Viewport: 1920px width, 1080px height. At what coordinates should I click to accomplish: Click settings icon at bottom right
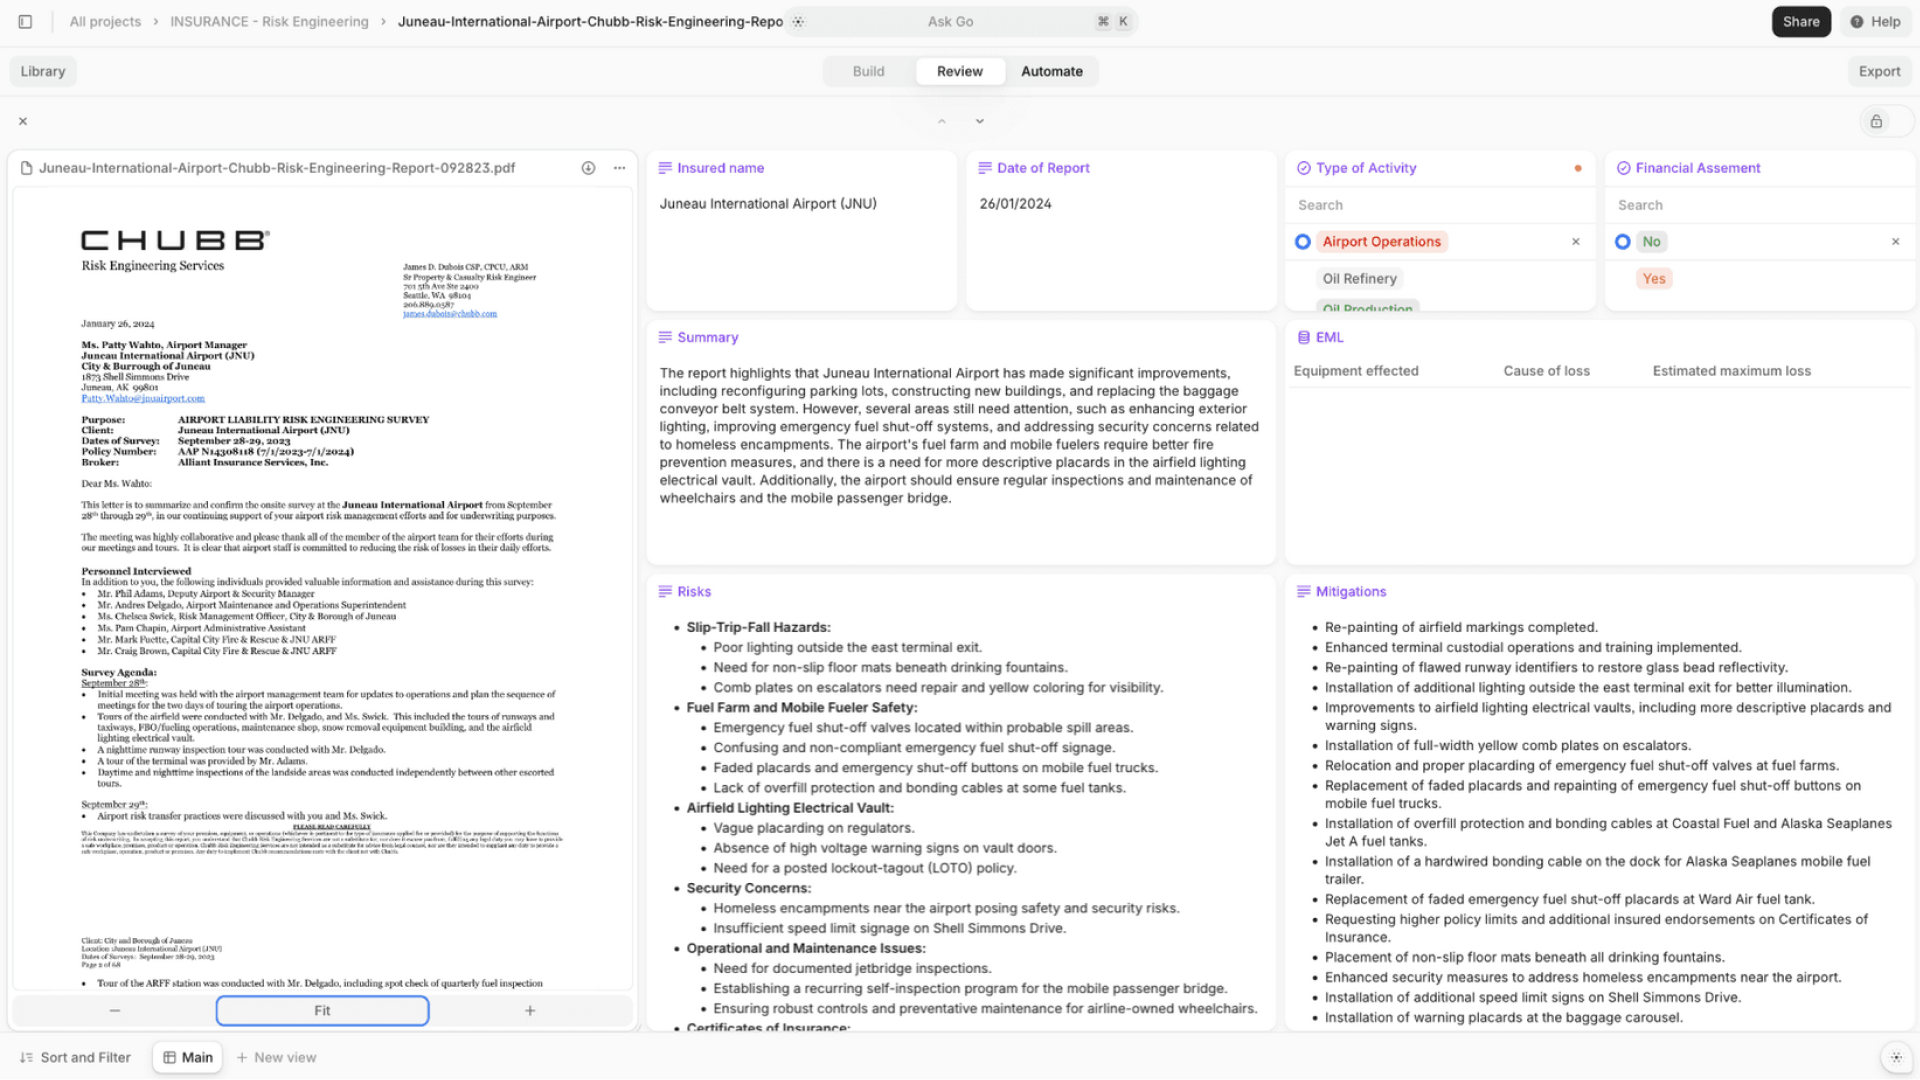(x=1896, y=1057)
